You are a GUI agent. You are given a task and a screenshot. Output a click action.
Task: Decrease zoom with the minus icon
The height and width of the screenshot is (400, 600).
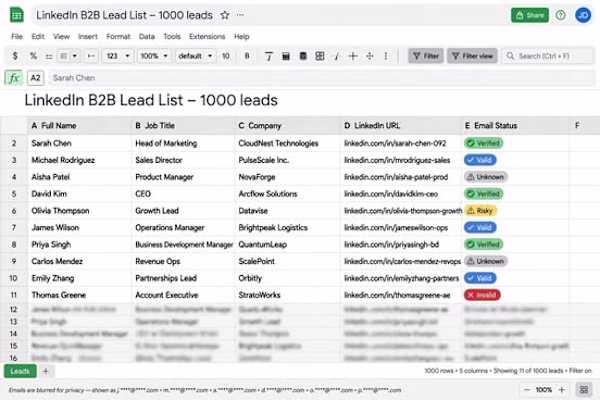tap(527, 390)
